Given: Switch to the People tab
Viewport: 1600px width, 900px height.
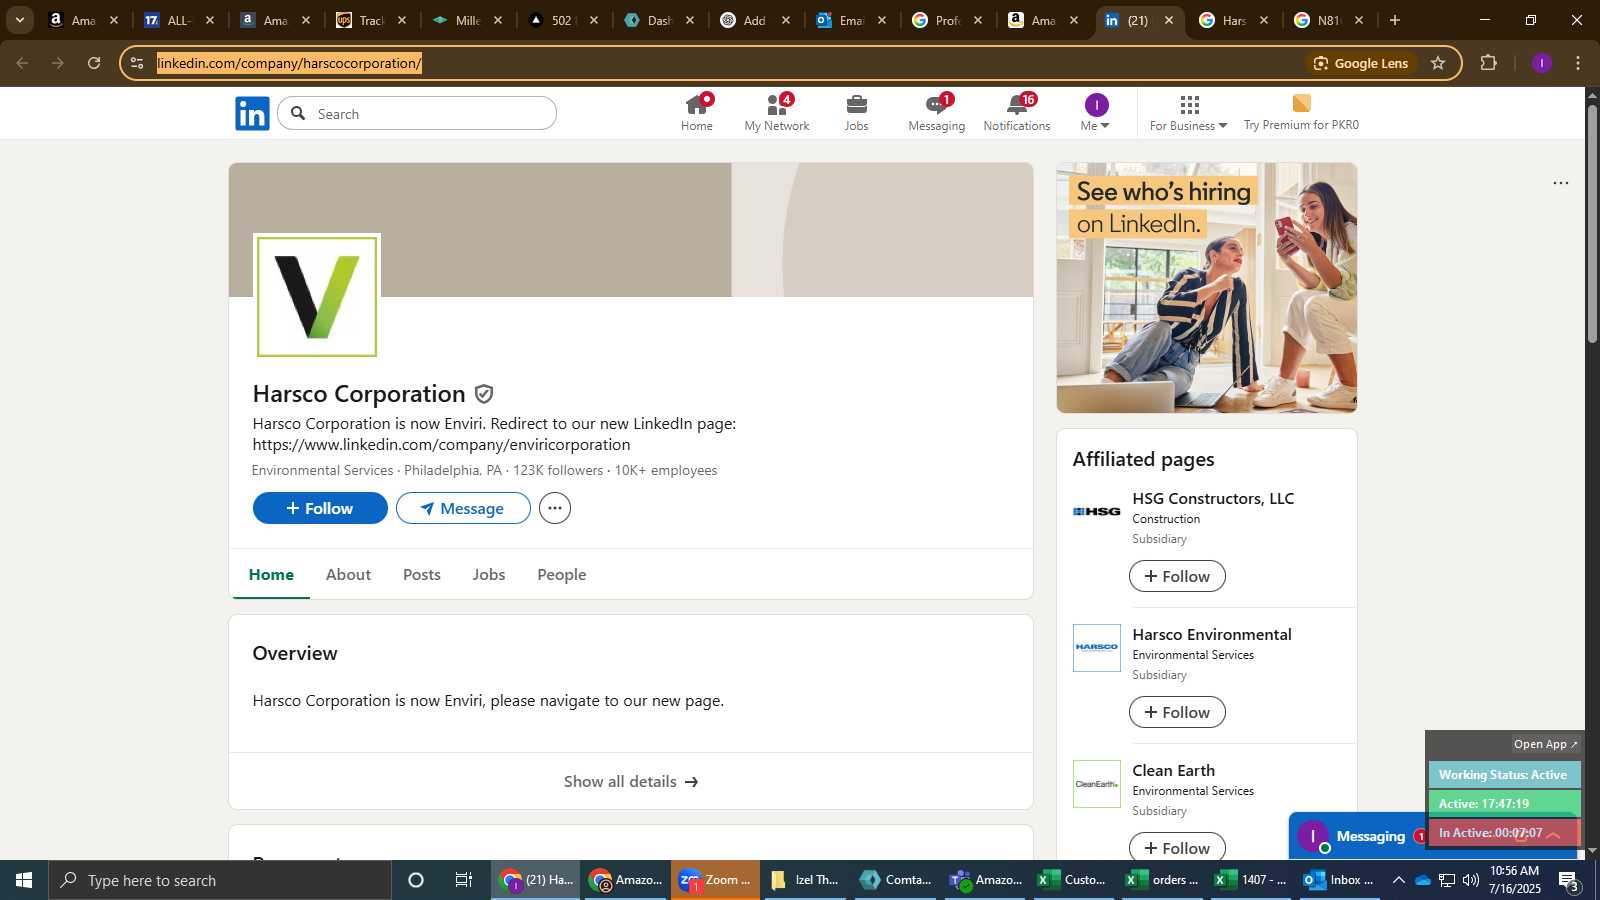Looking at the screenshot, I should [562, 575].
